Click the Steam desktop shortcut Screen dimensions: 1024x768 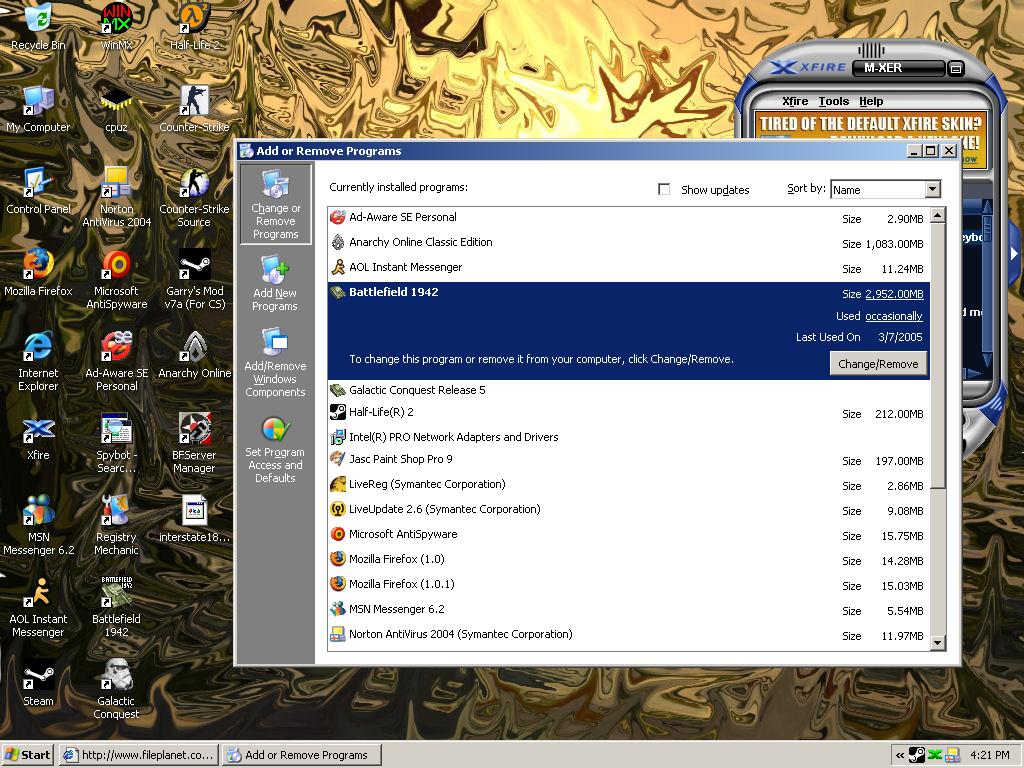(38, 682)
